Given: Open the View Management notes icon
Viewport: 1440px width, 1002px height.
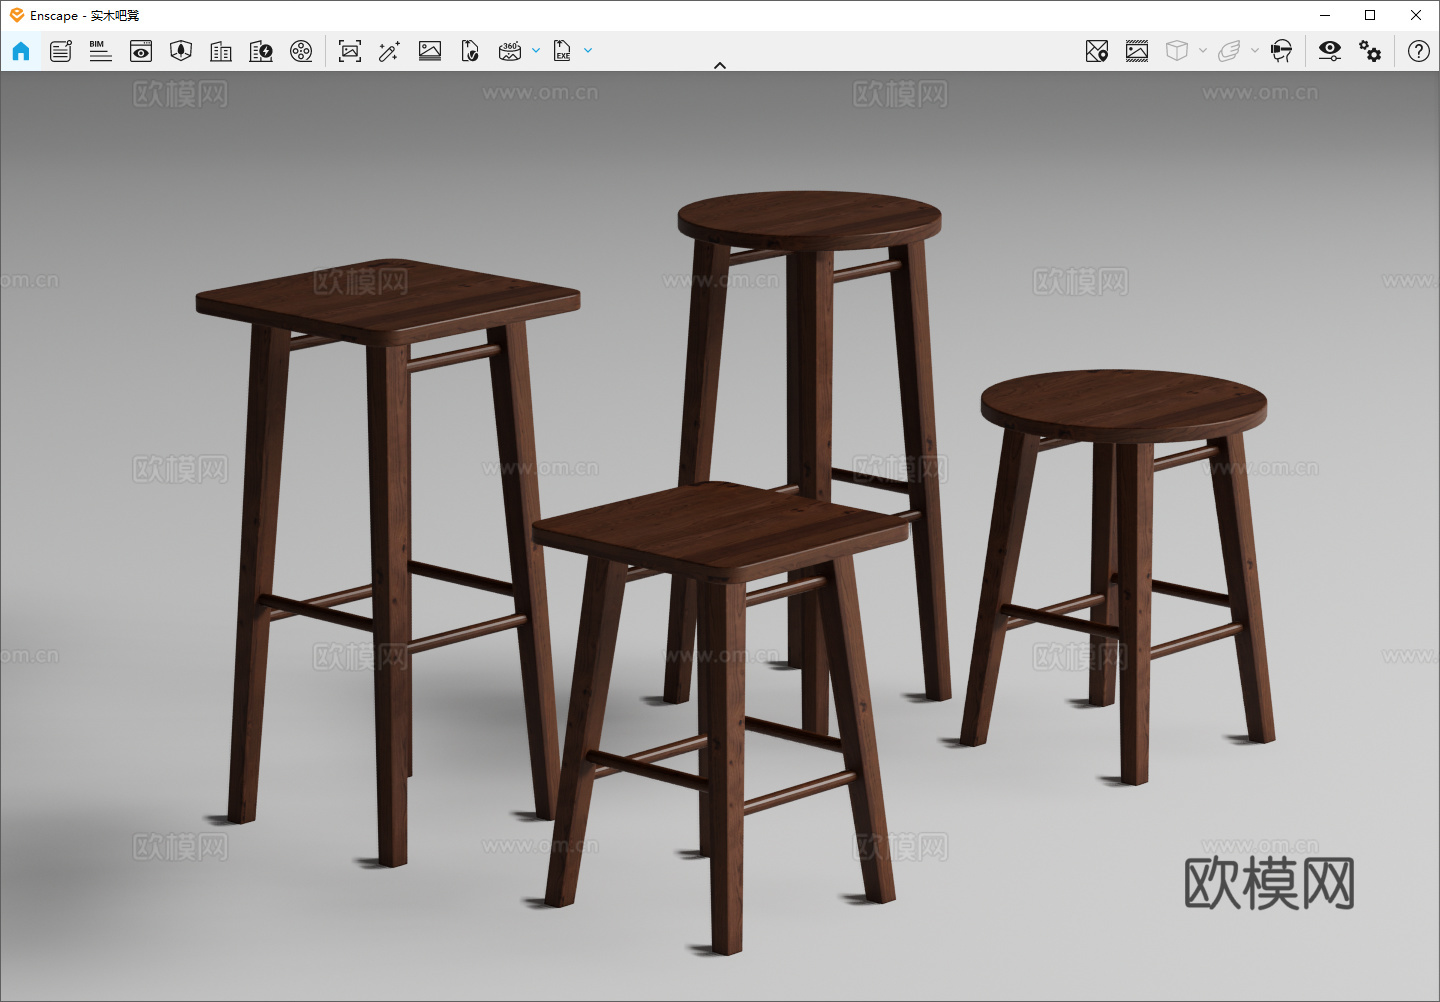Looking at the screenshot, I should (61, 51).
